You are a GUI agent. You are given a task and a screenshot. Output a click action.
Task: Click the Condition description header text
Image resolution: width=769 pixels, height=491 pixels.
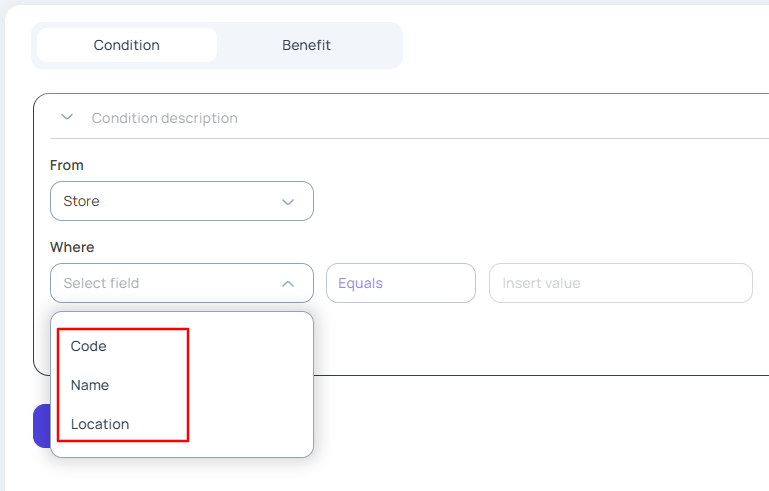164,118
